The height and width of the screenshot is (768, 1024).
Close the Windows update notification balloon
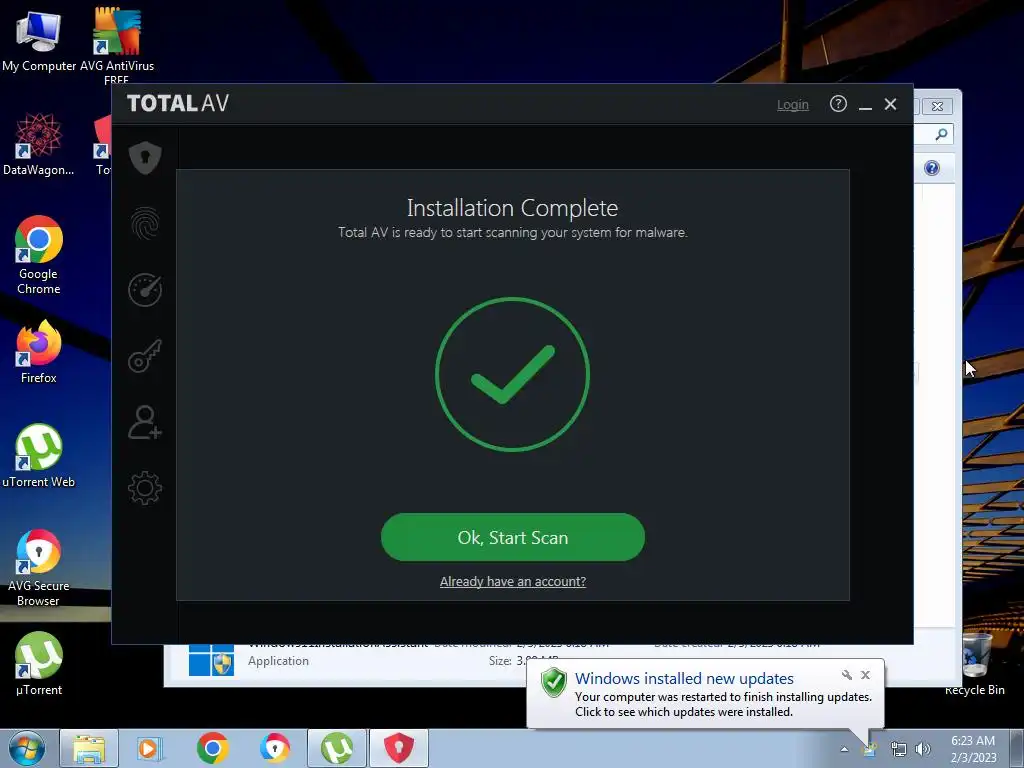click(x=865, y=675)
